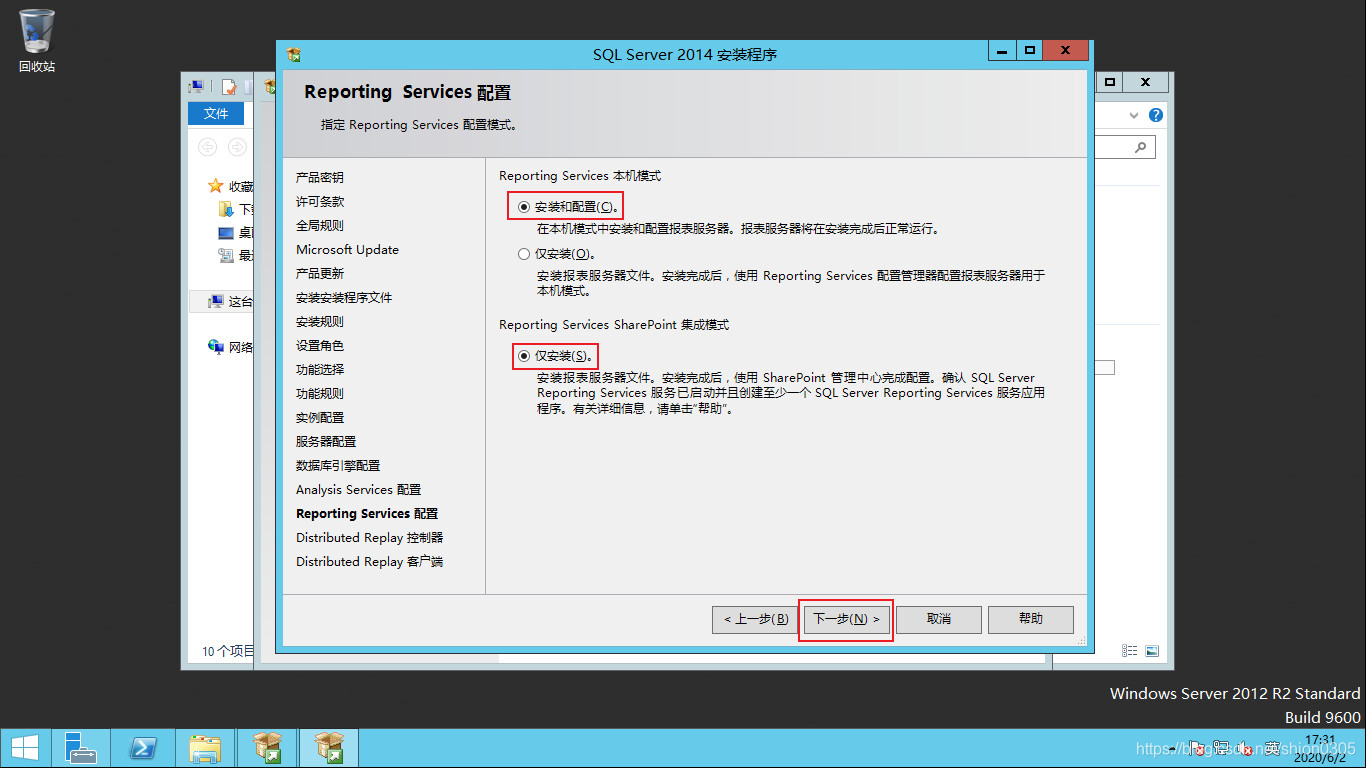Click the Analysis Services 配置 step

pos(358,489)
